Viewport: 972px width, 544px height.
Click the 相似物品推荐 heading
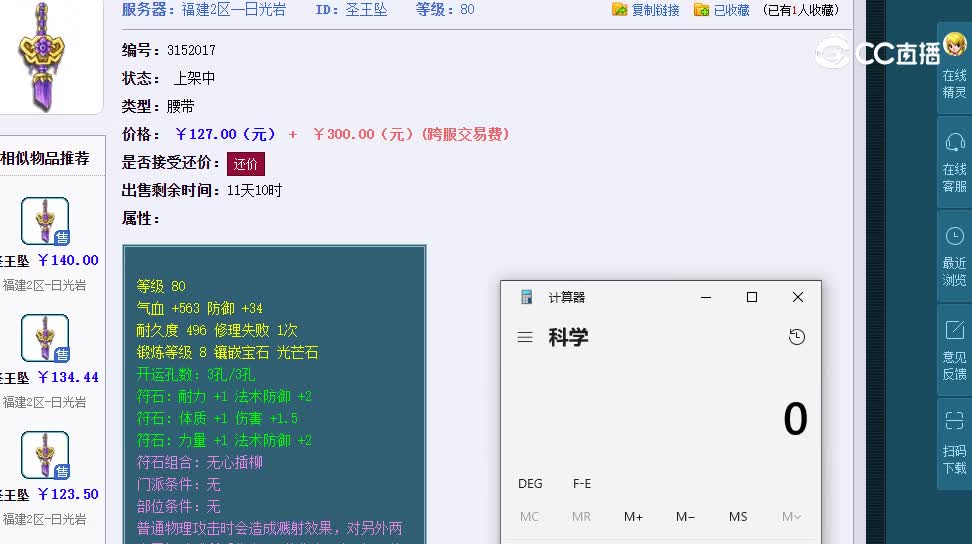pos(45,158)
